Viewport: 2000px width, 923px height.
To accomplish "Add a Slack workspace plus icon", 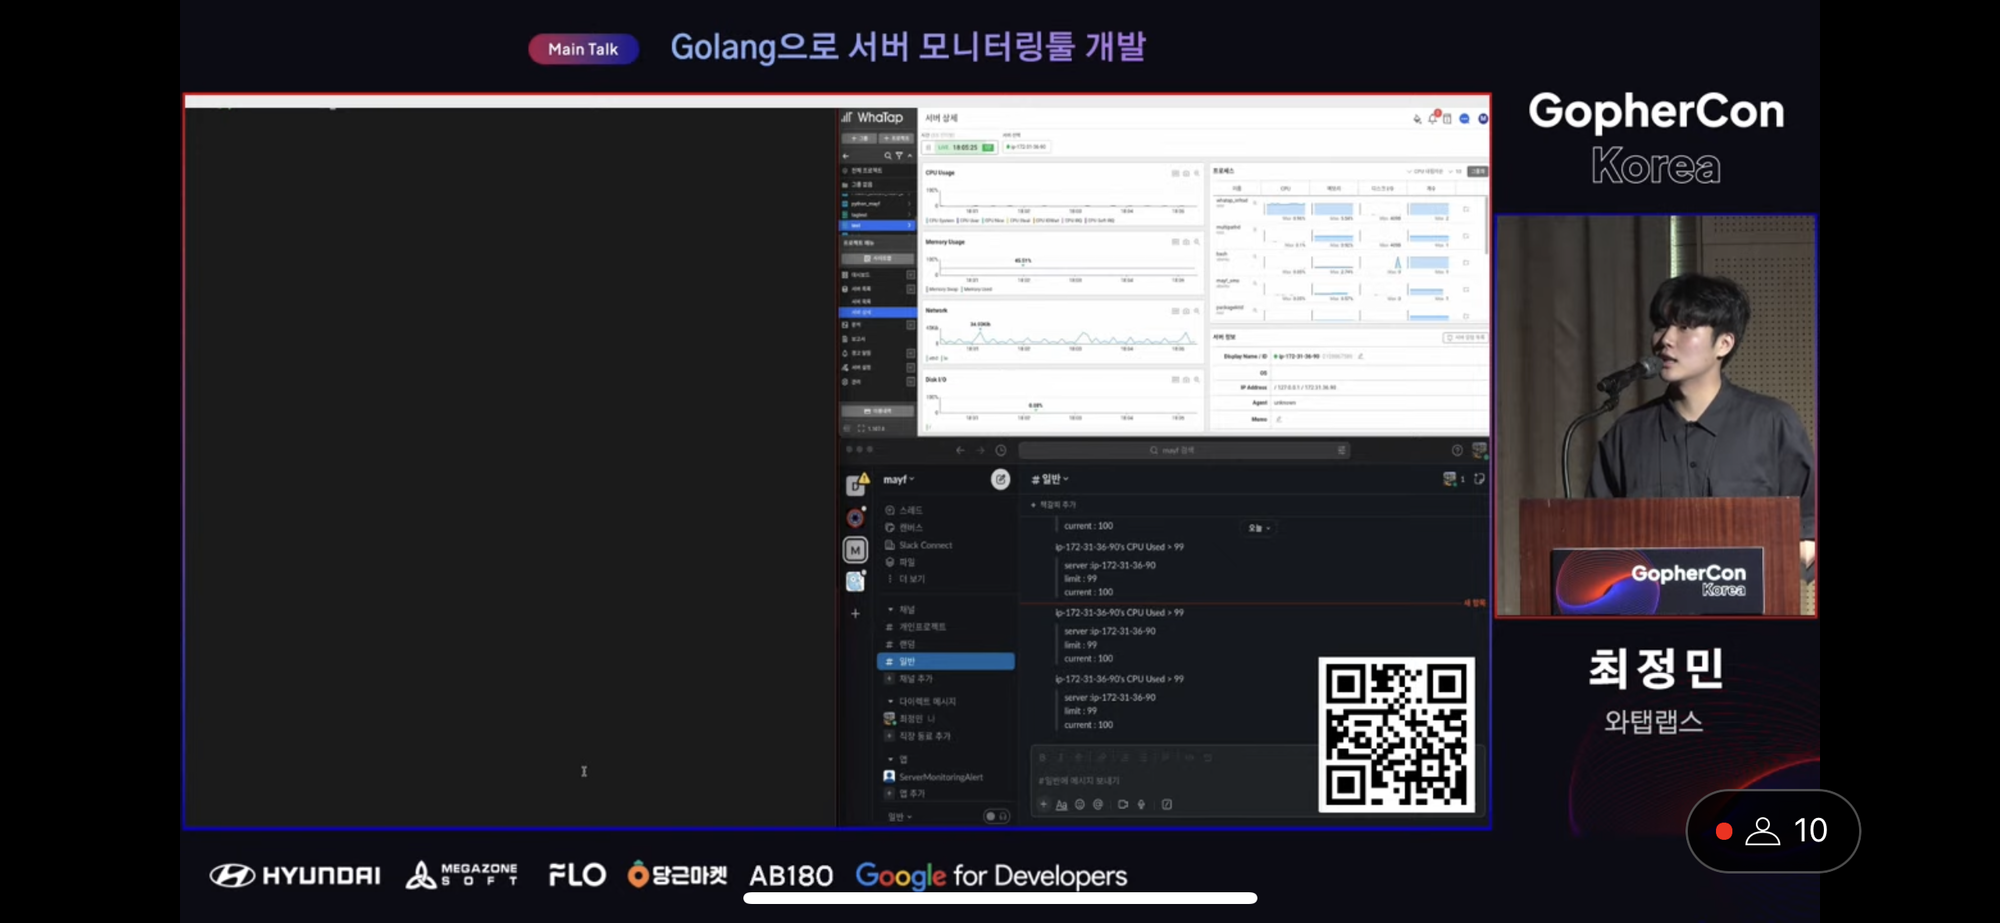I will pos(855,613).
